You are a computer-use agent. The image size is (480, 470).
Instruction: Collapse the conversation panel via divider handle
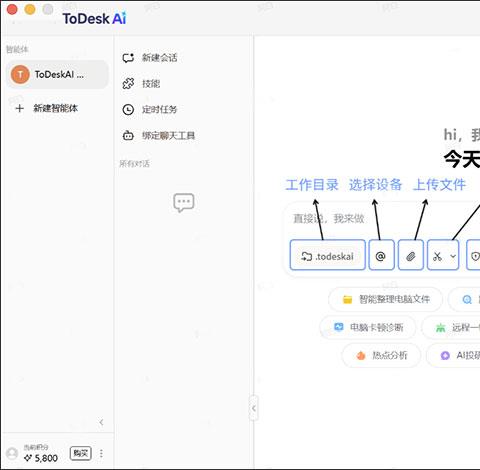click(254, 408)
